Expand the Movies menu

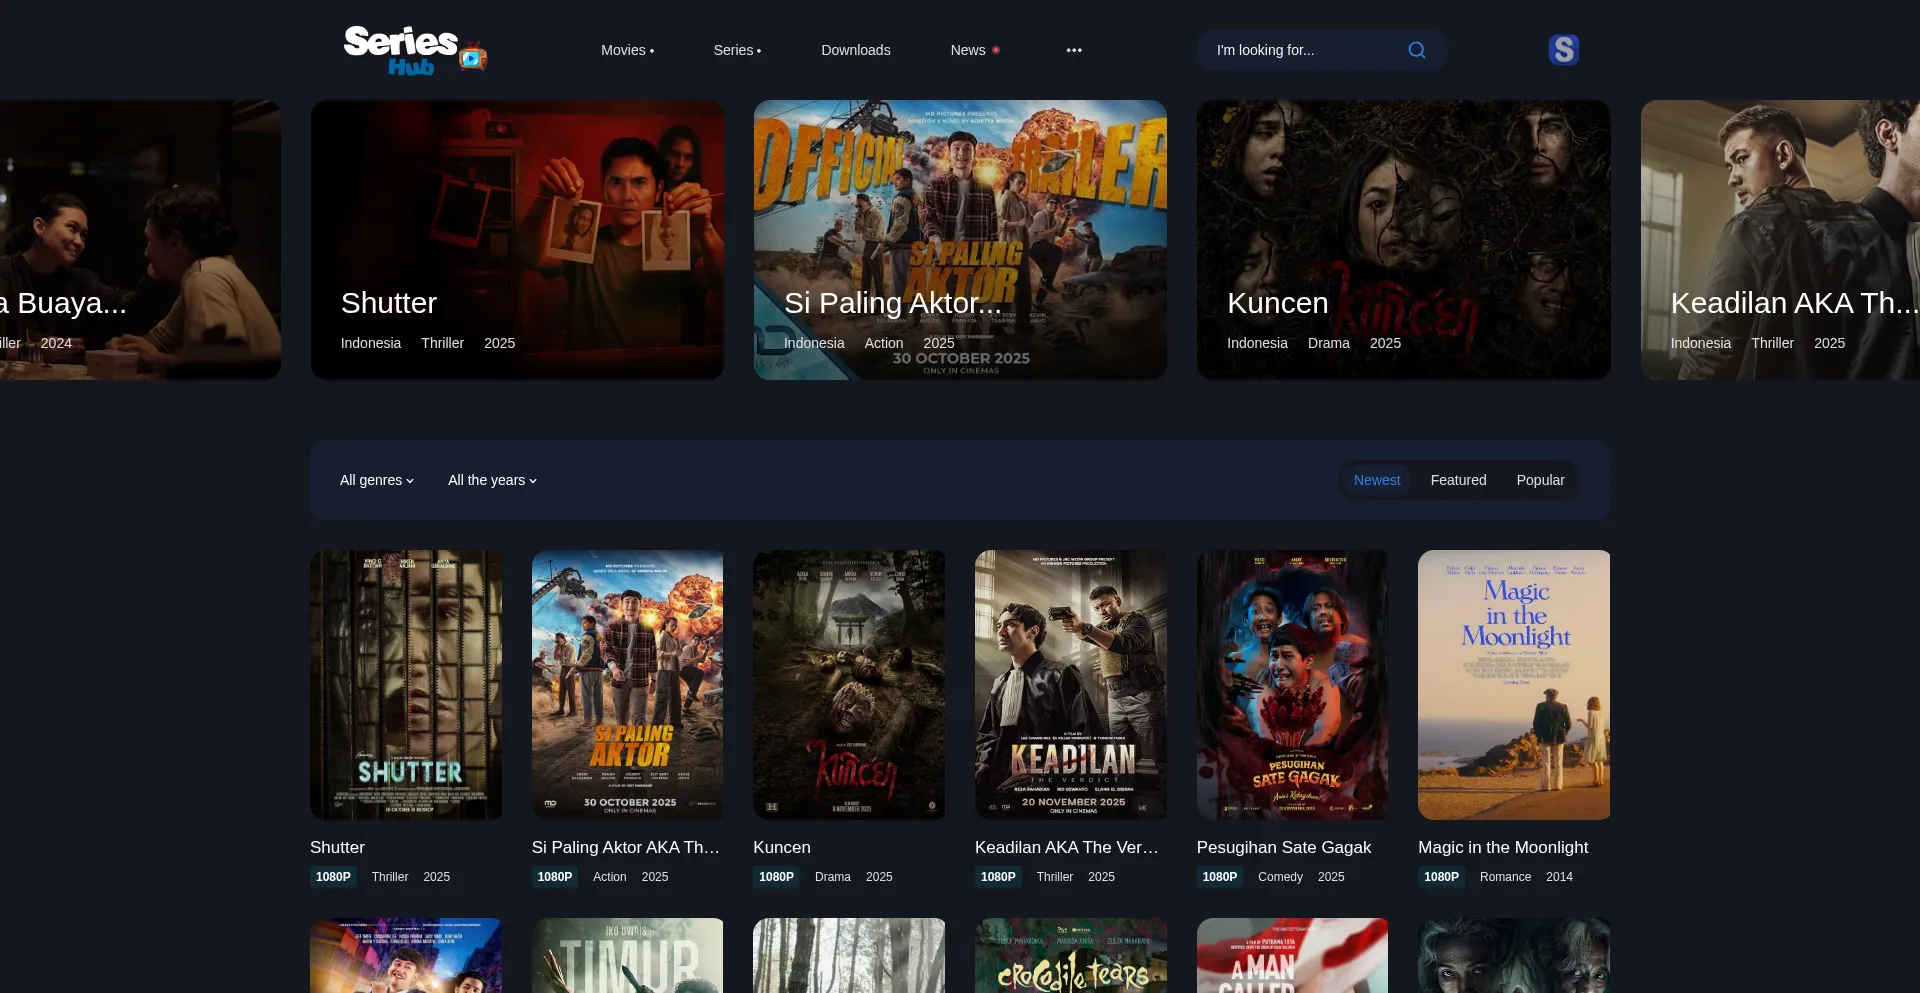click(x=627, y=50)
